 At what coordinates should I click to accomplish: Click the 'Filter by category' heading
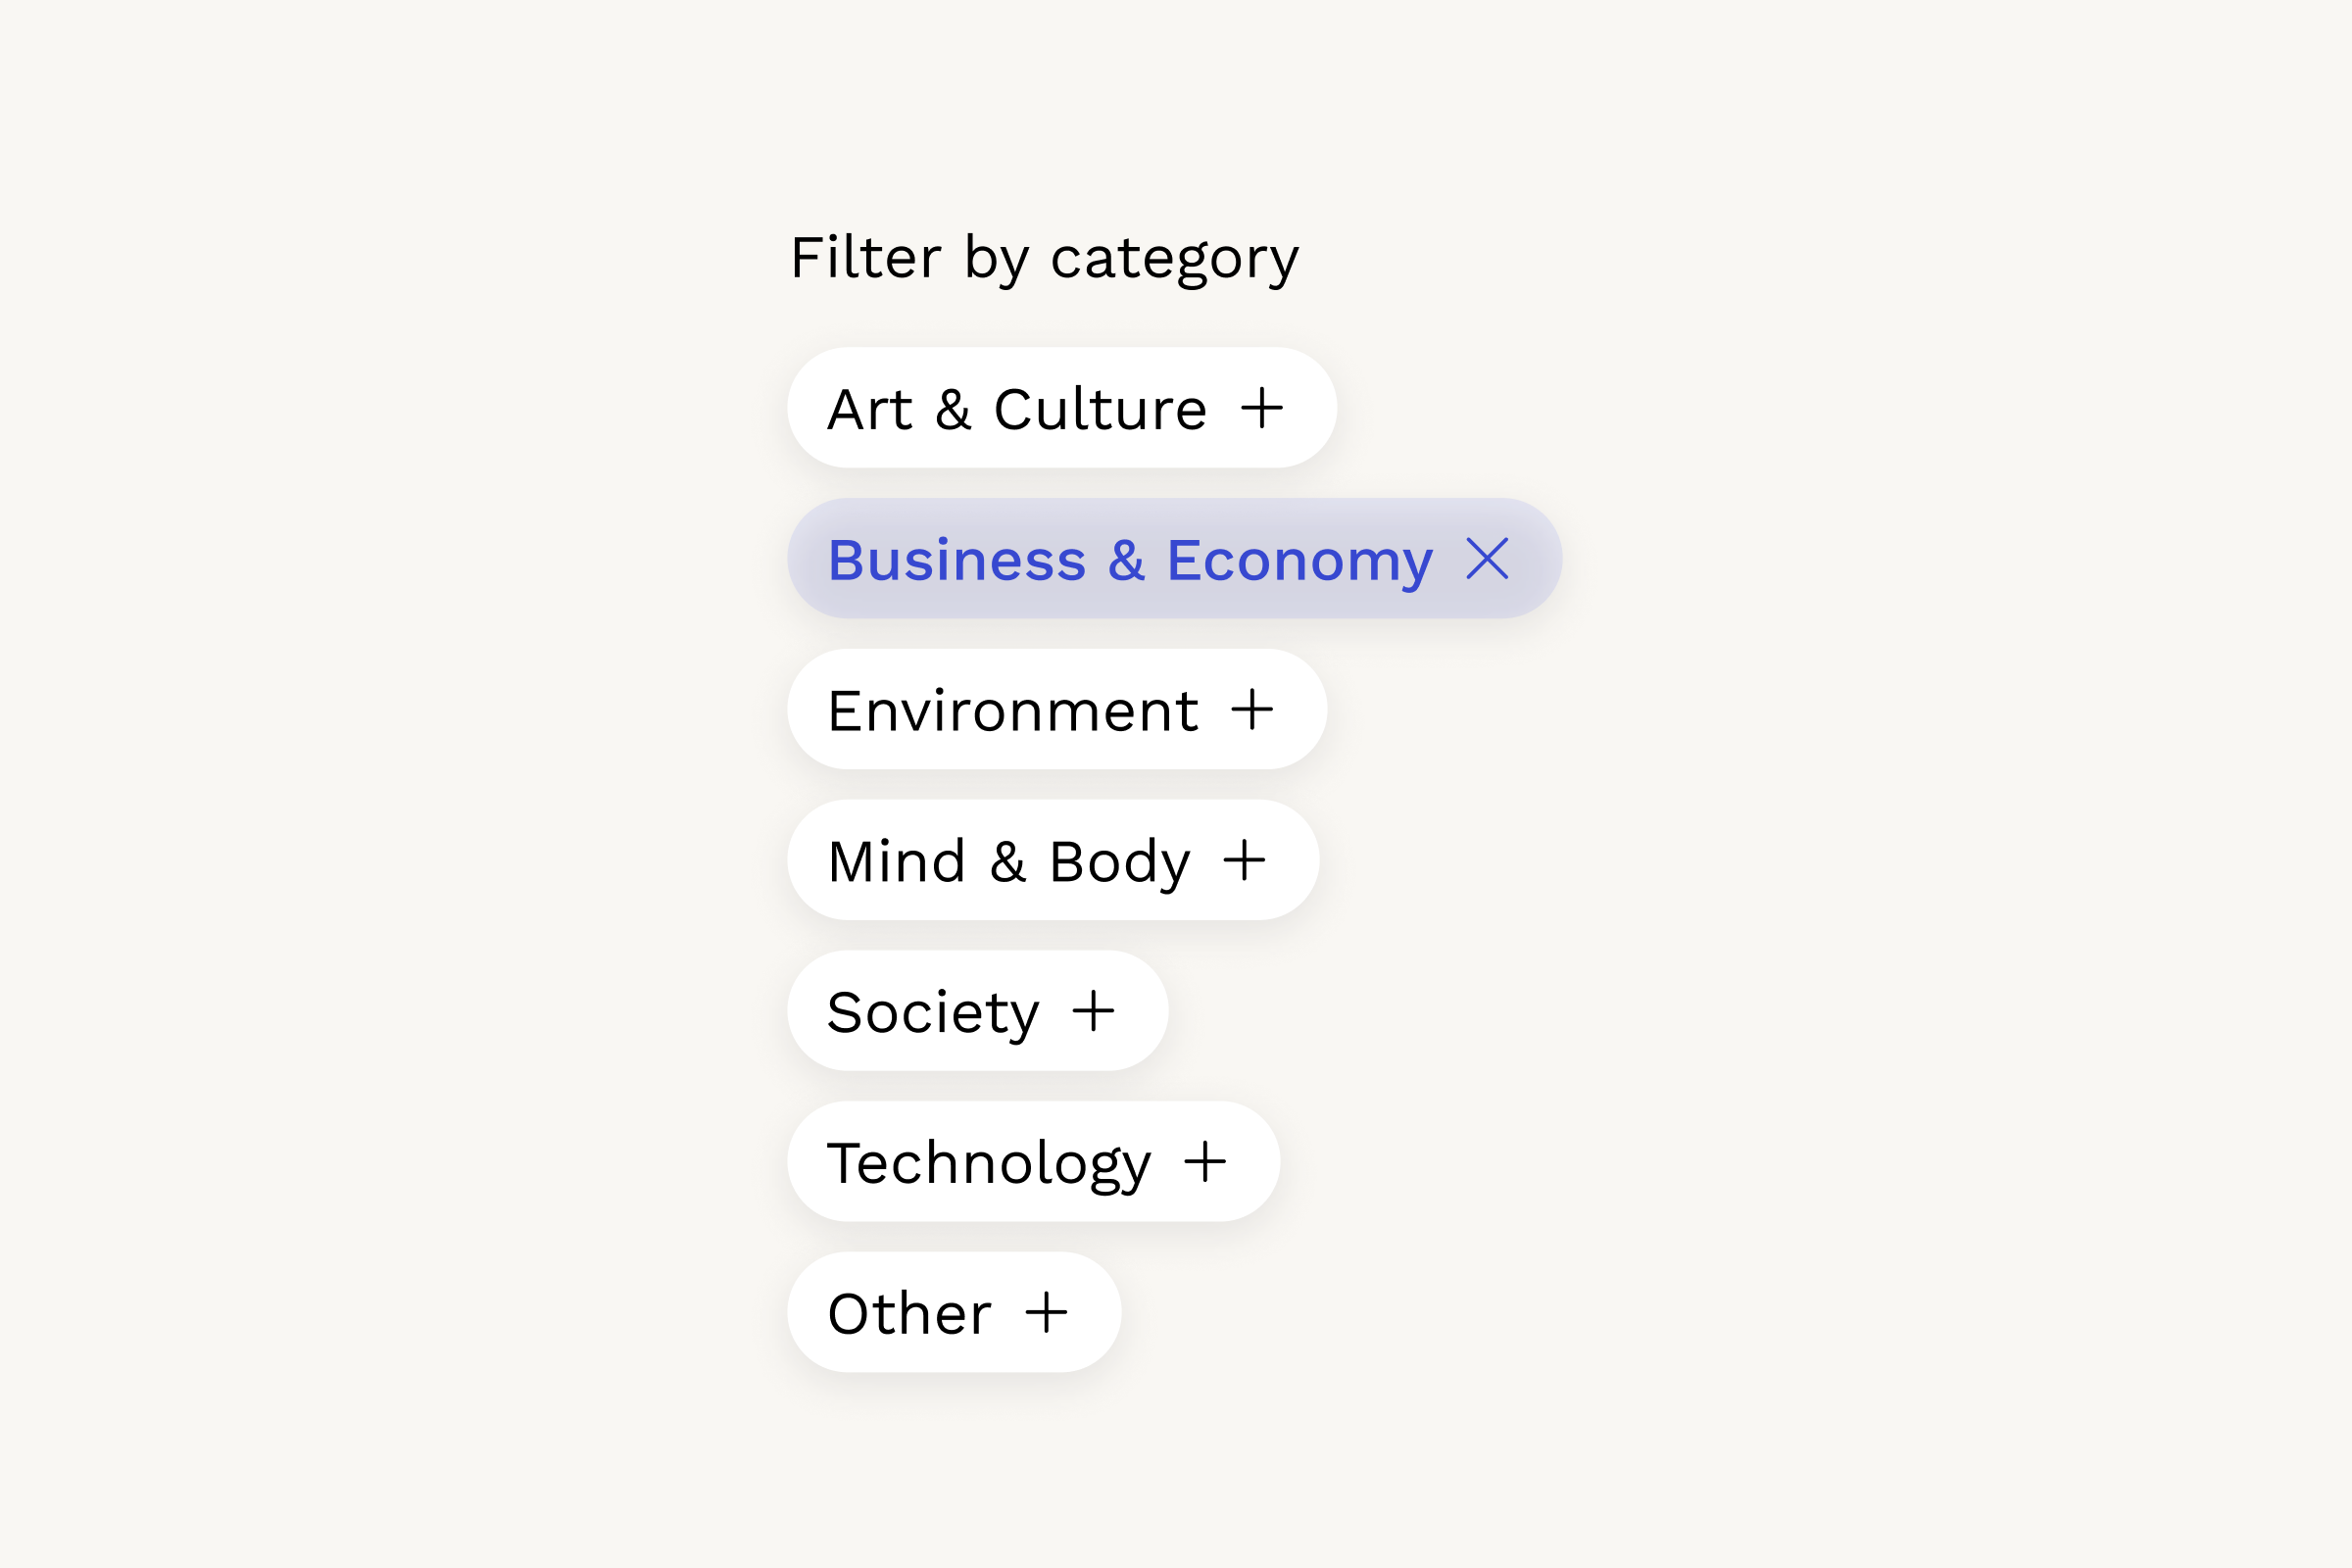(1044, 259)
